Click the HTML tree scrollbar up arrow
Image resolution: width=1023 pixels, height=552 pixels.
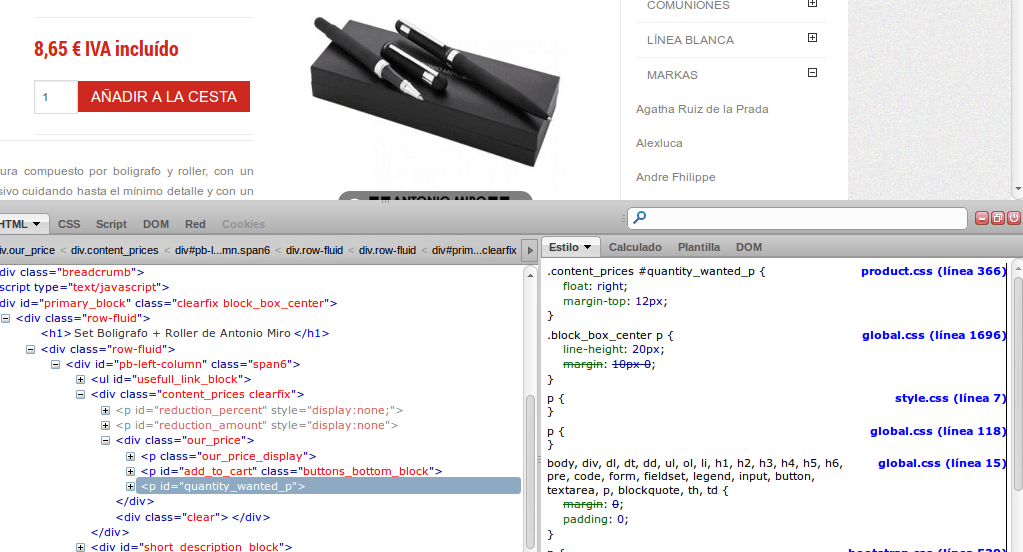530,275
